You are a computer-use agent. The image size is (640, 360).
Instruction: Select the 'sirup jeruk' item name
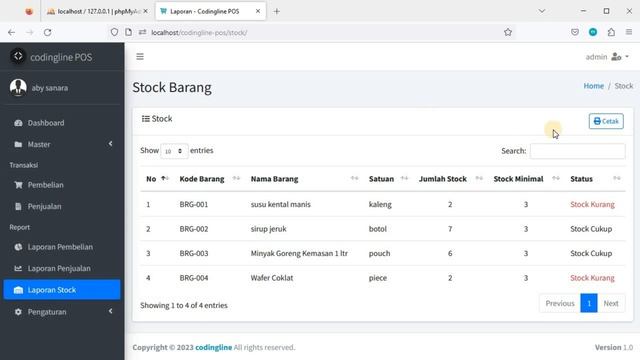coord(269,229)
